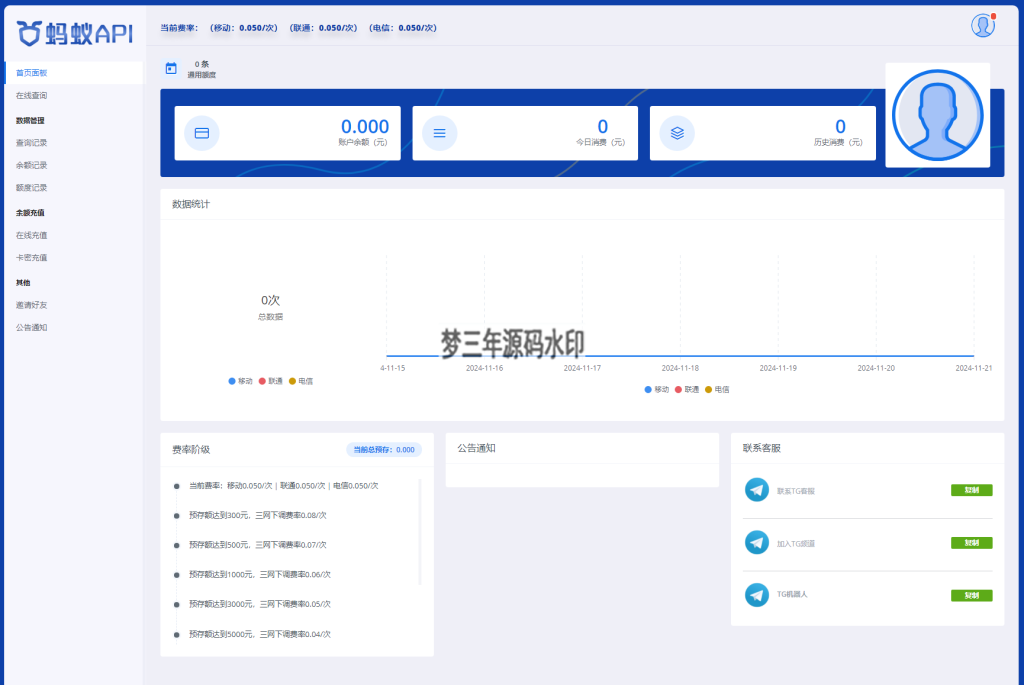This screenshot has width=1024, height=685.
Task: Click the tier row 预存额达到300元
Action: [257, 515]
